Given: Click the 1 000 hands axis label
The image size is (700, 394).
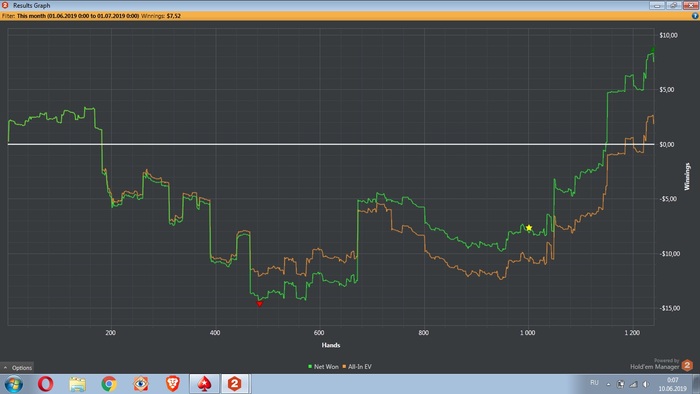Looking at the screenshot, I should 527,332.
